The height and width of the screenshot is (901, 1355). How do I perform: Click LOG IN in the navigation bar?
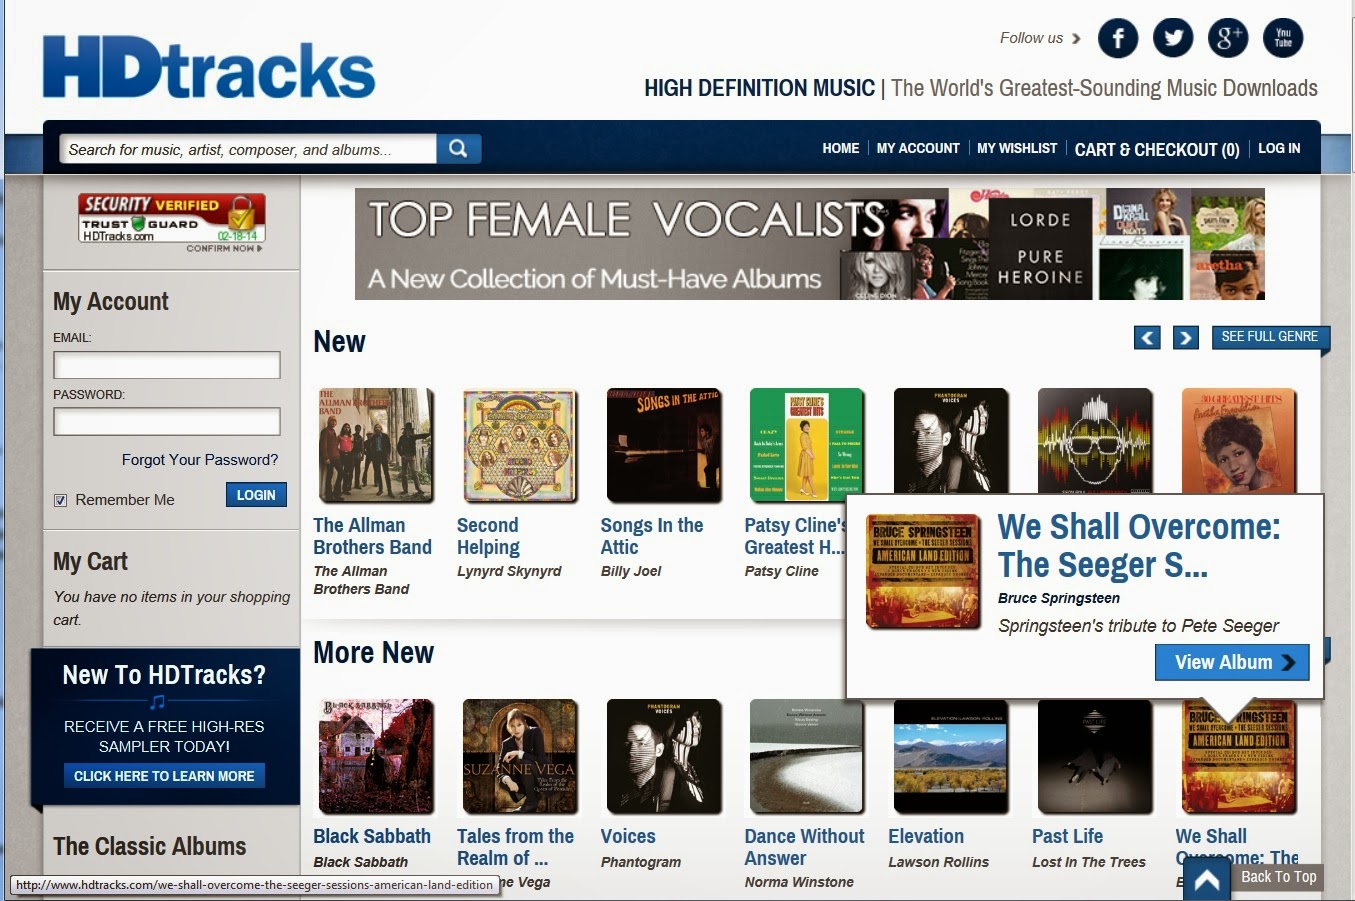pyautogui.click(x=1279, y=148)
